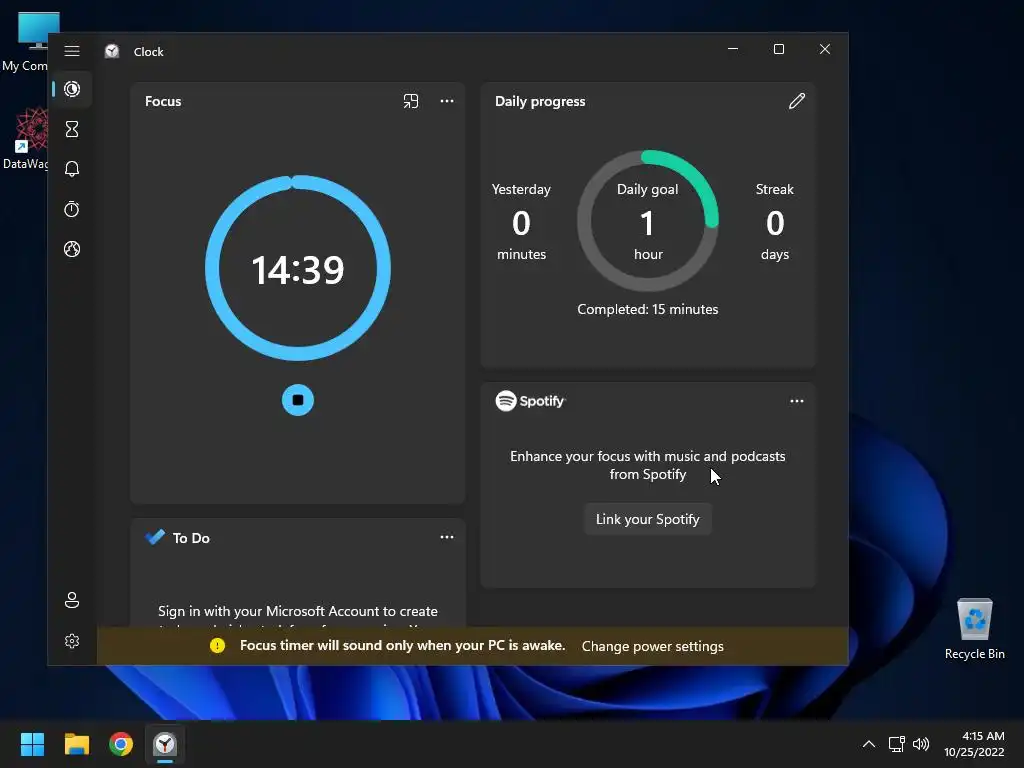The image size is (1024, 768).
Task: Open the hamburger navigation menu
Action: [72, 51]
